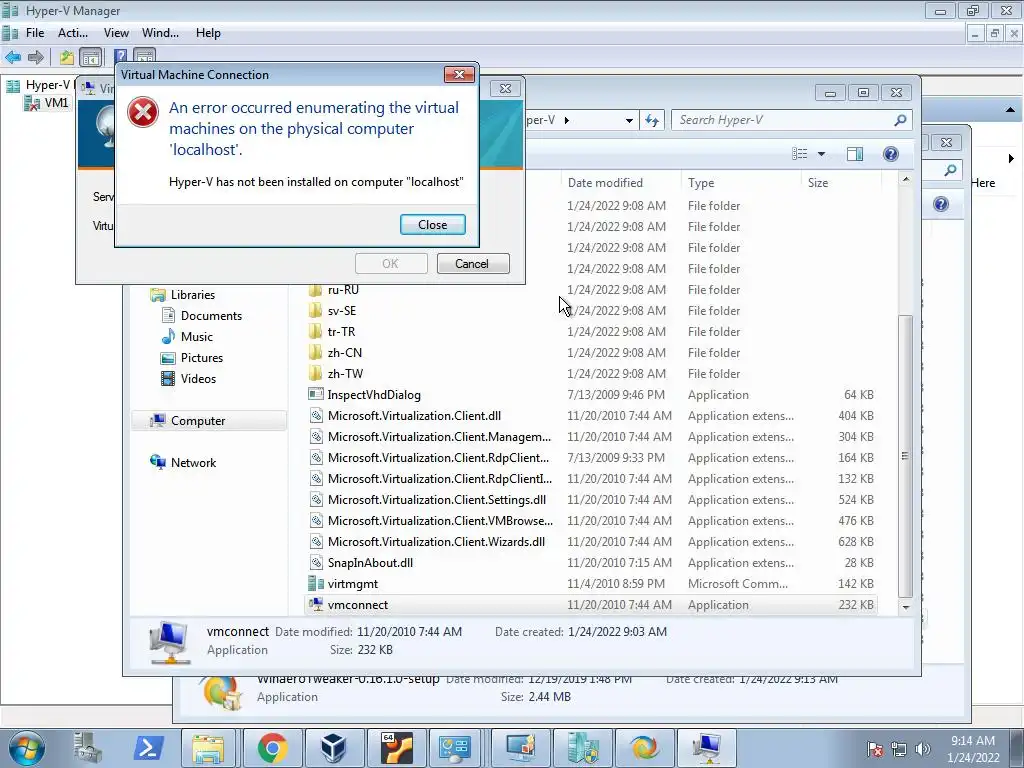
Task: Open the Window menu
Action: [160, 33]
